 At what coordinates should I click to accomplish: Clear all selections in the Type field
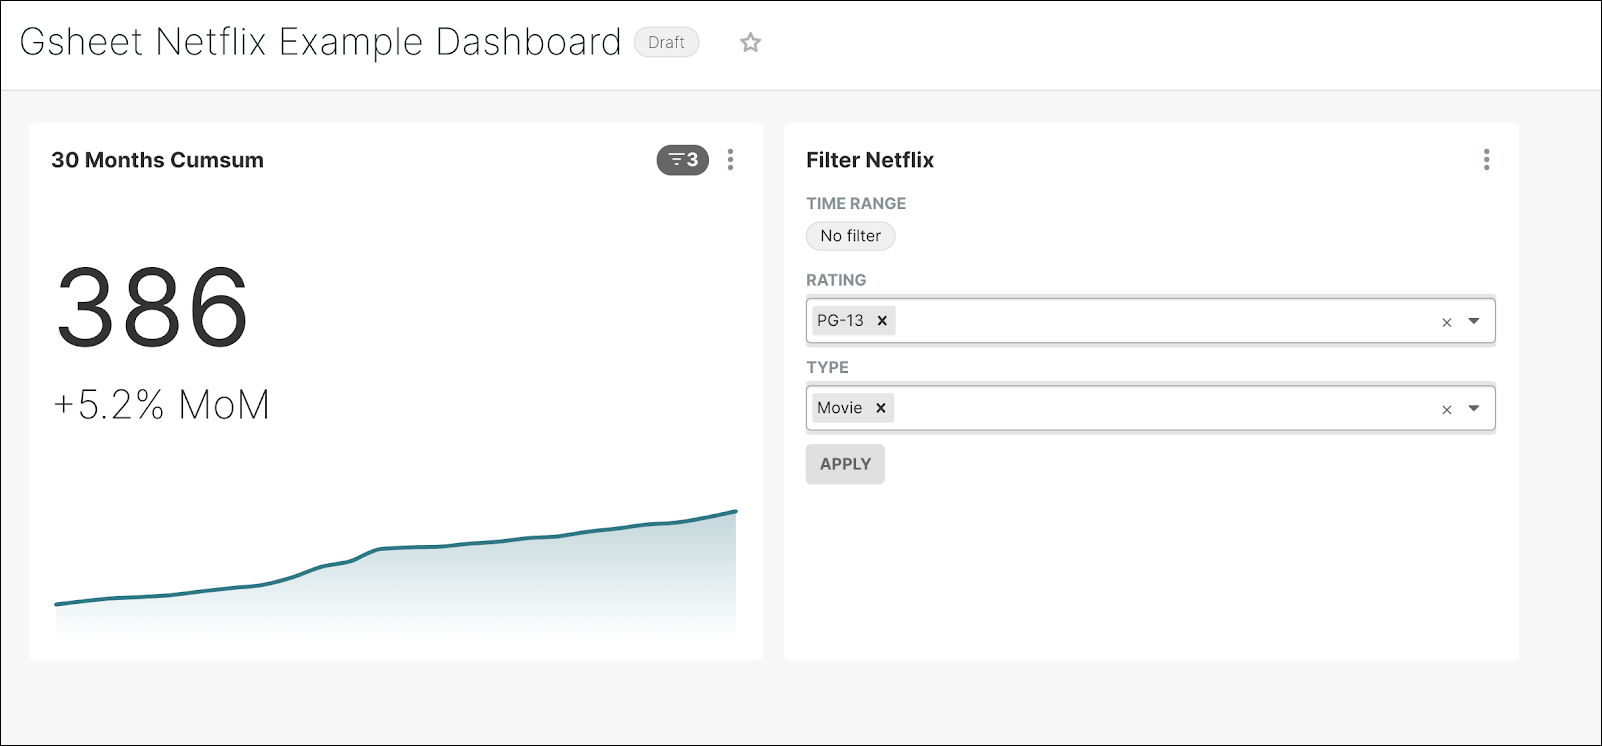(1446, 409)
